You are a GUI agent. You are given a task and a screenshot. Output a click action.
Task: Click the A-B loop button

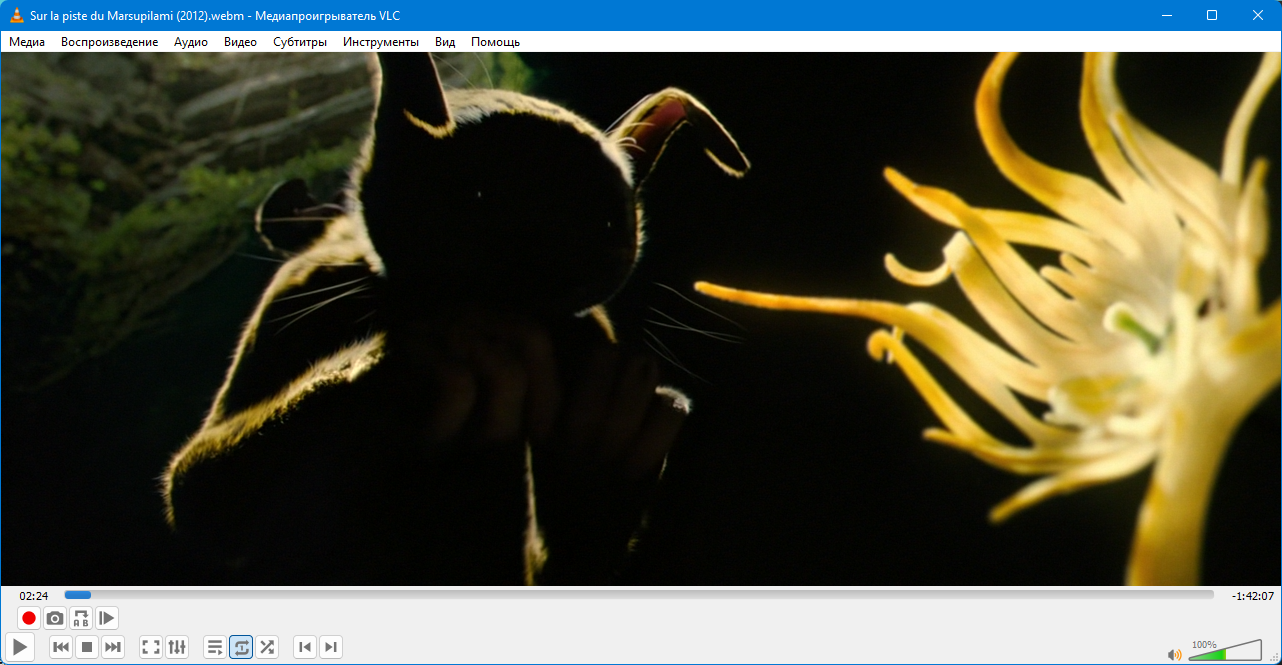(x=81, y=618)
